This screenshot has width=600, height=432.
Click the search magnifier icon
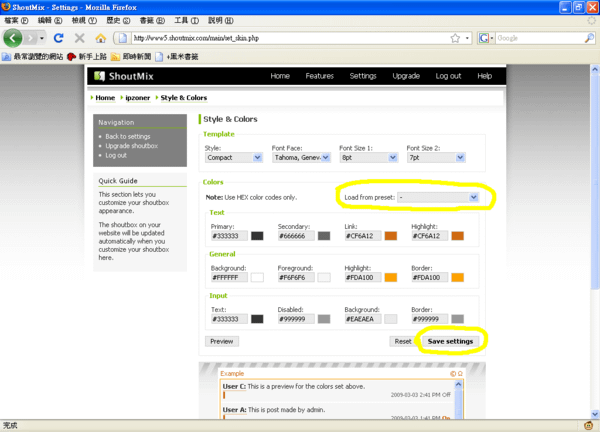pos(589,38)
